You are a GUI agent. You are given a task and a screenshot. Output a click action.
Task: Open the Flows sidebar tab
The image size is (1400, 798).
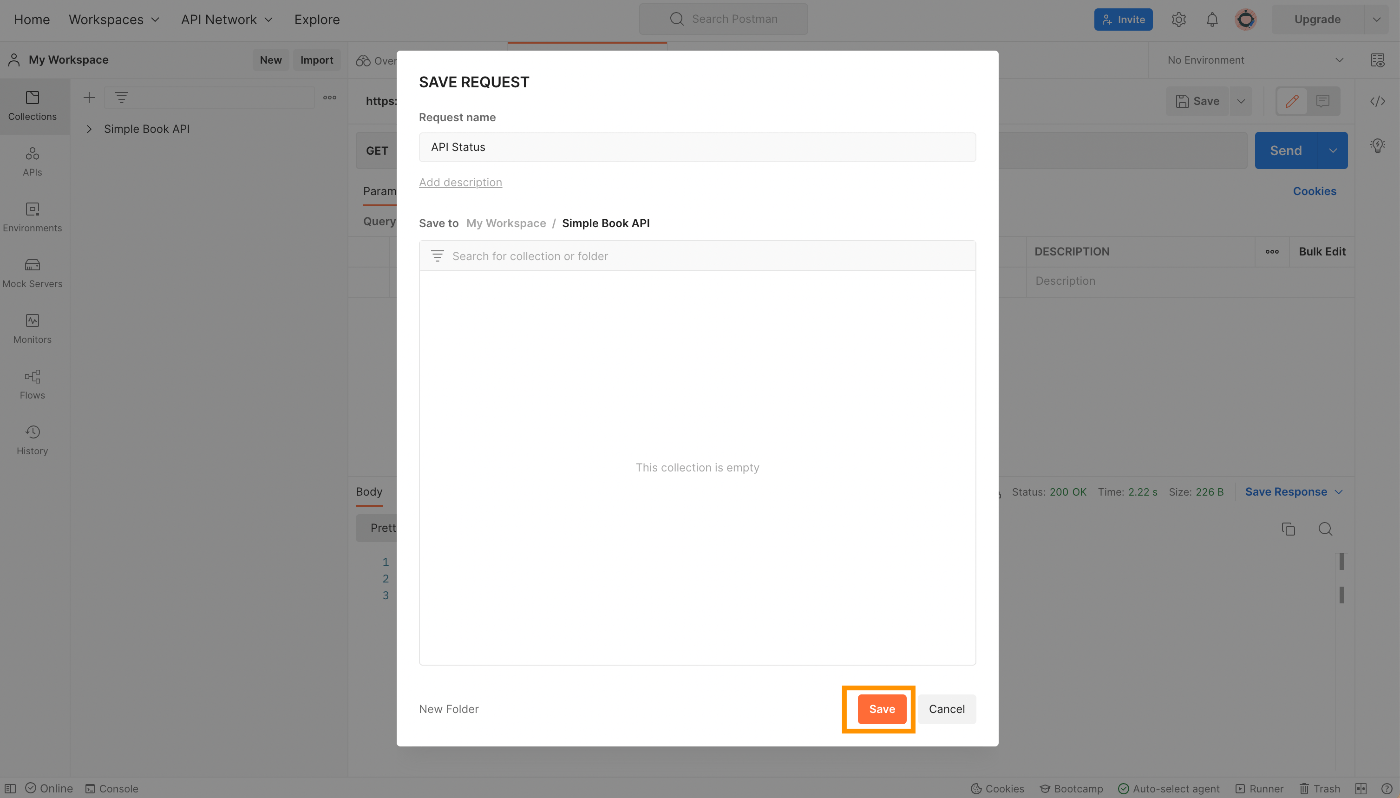33,384
